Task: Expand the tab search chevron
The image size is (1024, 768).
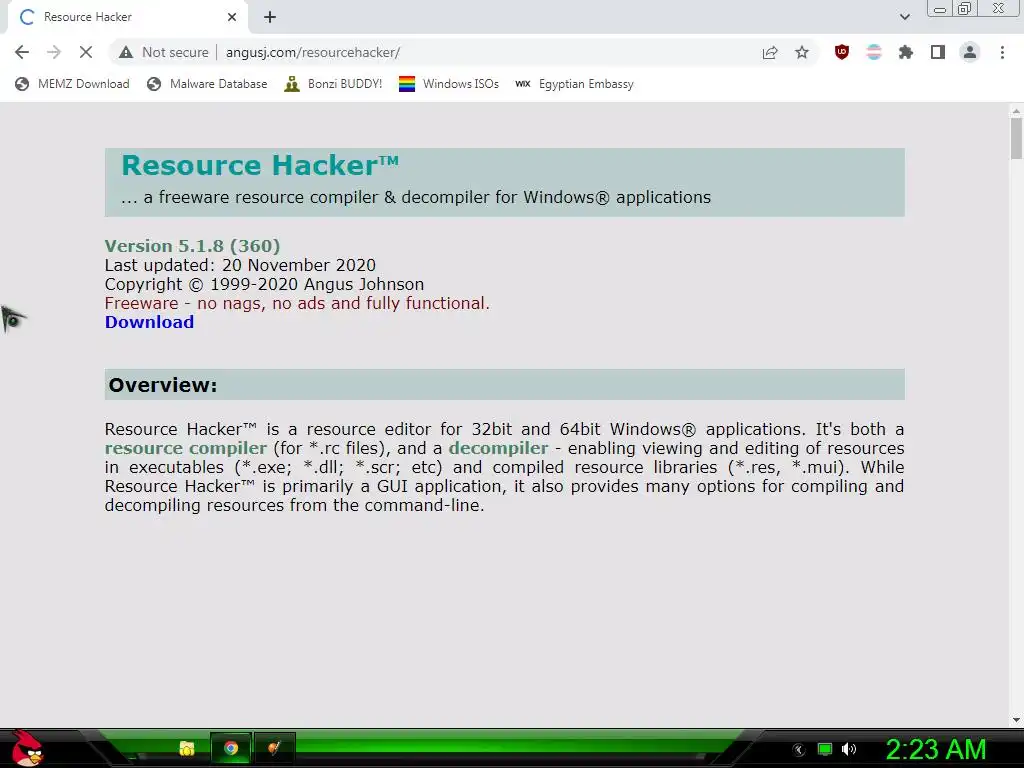Action: [904, 17]
